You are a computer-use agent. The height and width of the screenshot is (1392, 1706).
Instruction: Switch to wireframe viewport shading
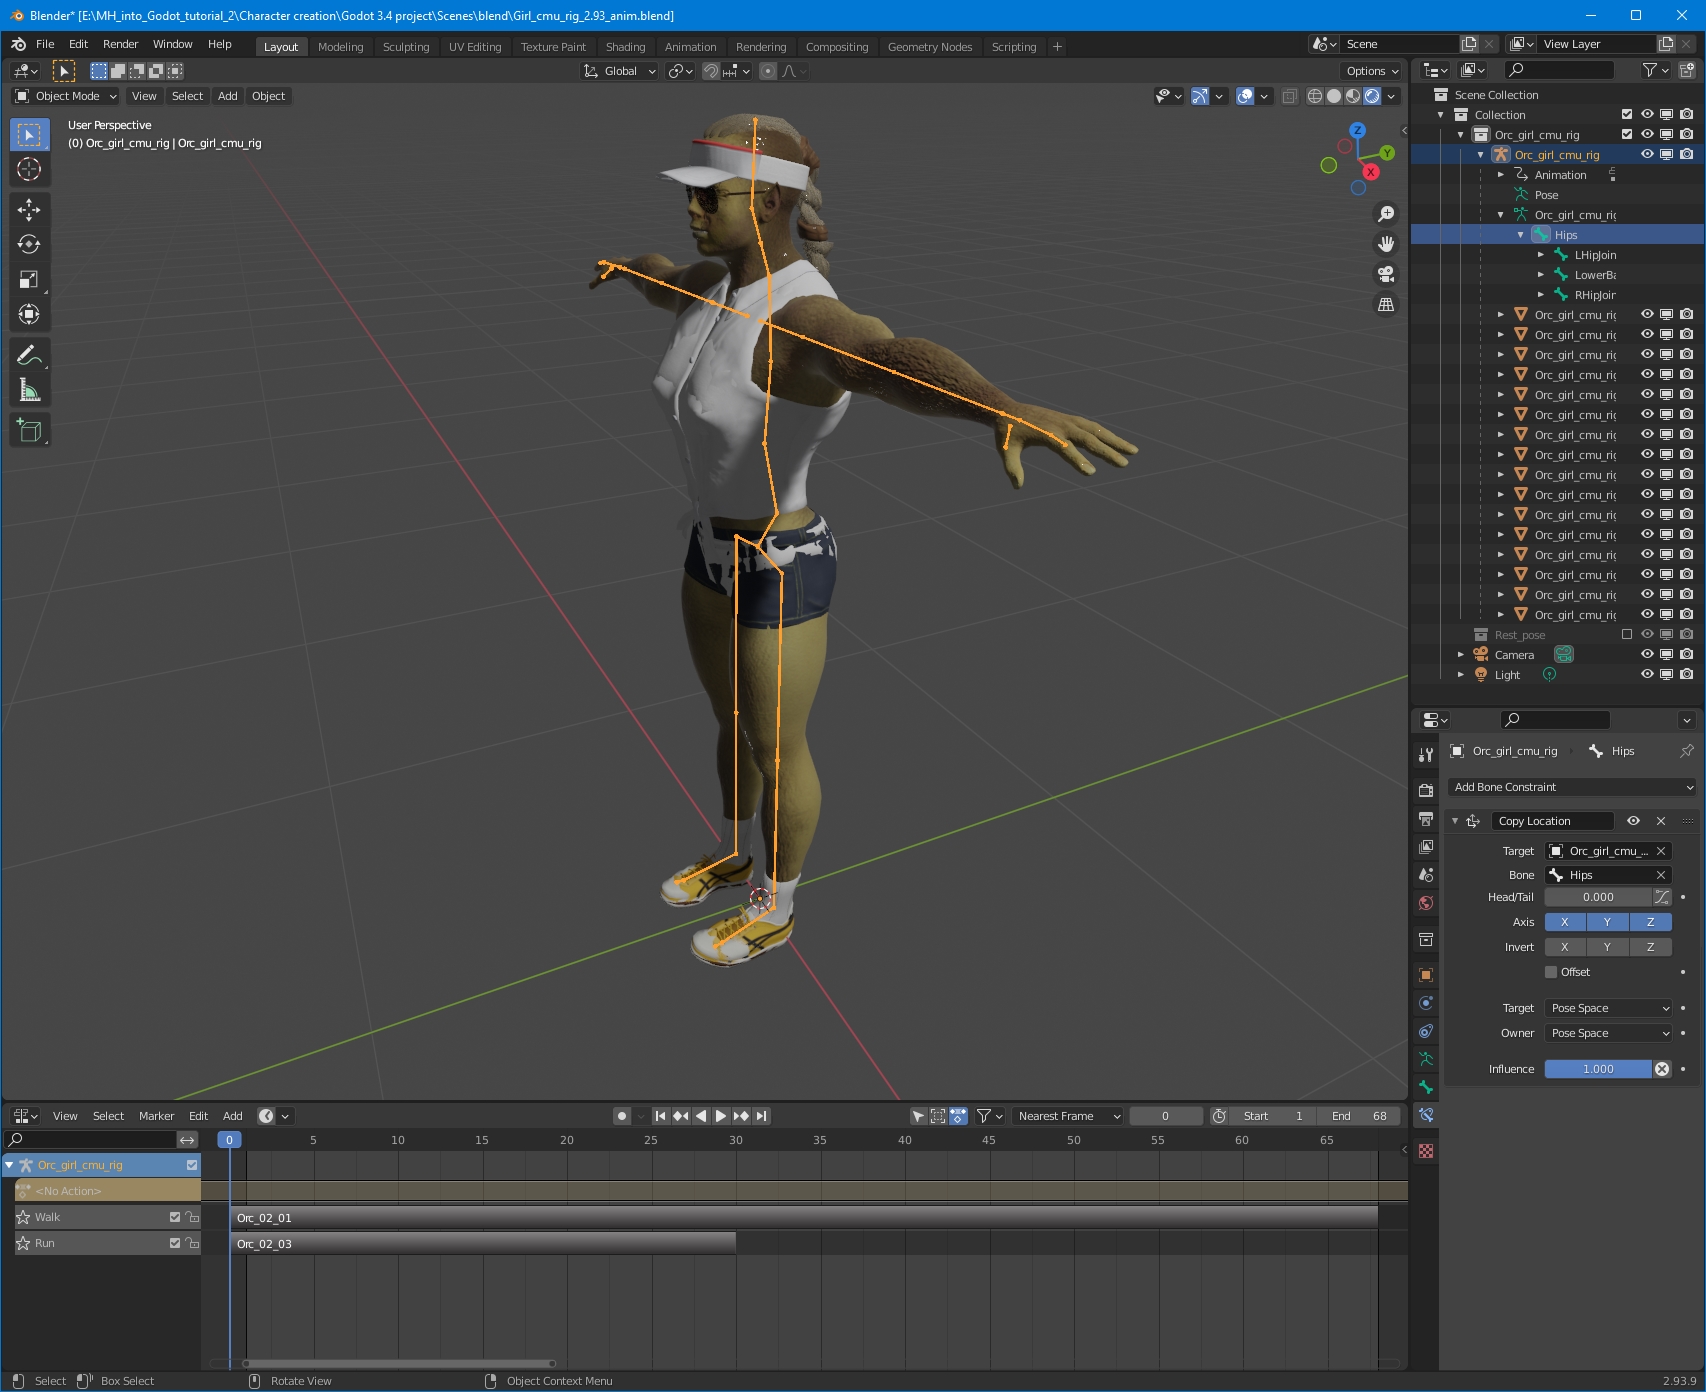(1315, 96)
